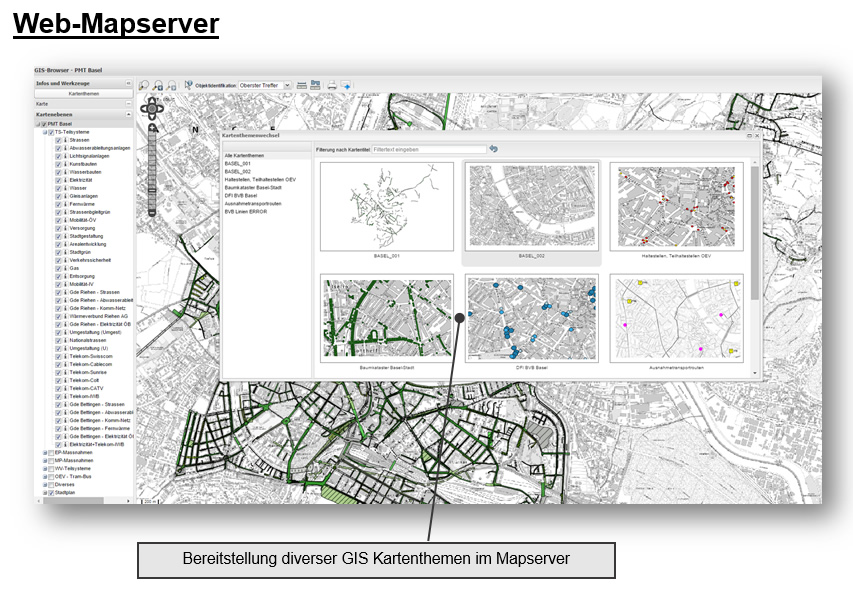Viewport: 853px width, 592px height.
Task: Open the Oberster Treffer dropdown
Action: (x=287, y=86)
